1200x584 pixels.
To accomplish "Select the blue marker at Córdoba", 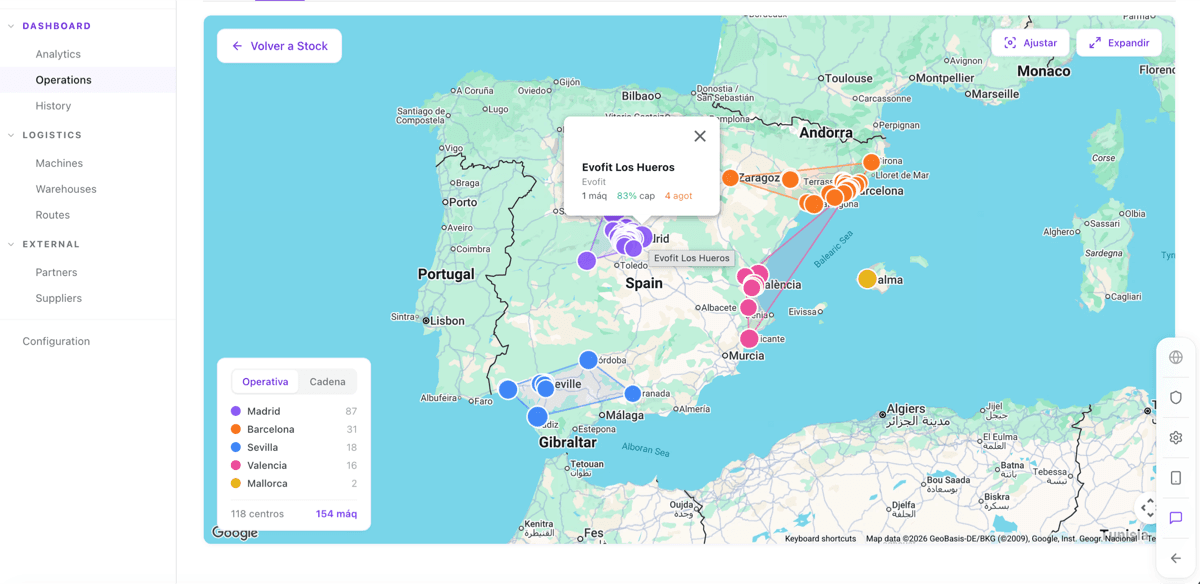I will (588, 360).
